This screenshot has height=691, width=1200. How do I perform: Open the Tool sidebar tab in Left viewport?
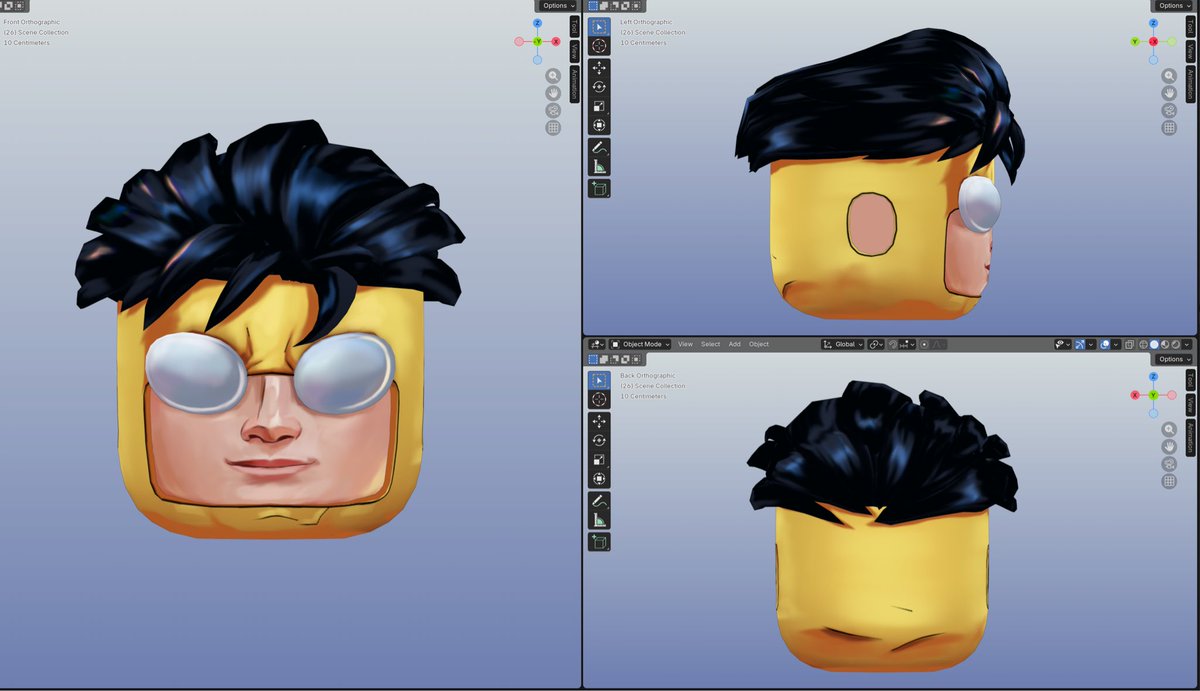coord(1190,27)
